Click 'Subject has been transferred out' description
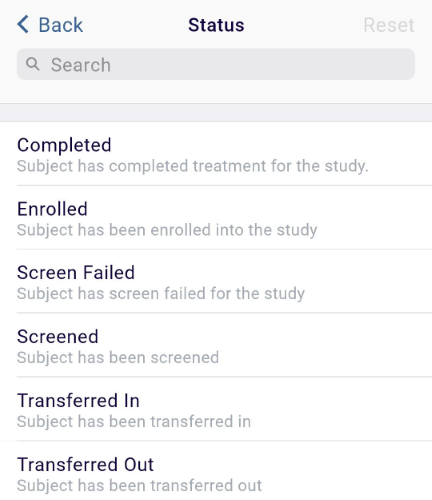The width and height of the screenshot is (432, 500). pos(139,485)
